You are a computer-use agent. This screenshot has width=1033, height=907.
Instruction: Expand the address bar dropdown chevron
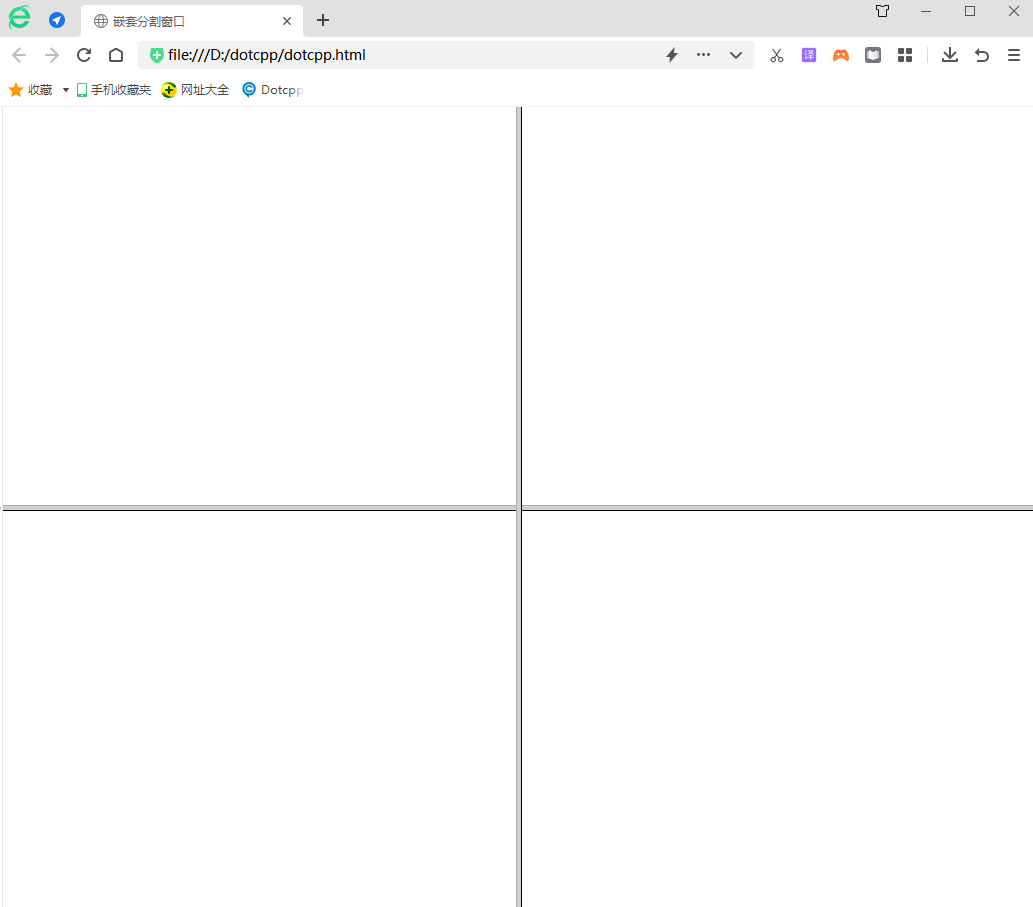pyautogui.click(x=736, y=55)
